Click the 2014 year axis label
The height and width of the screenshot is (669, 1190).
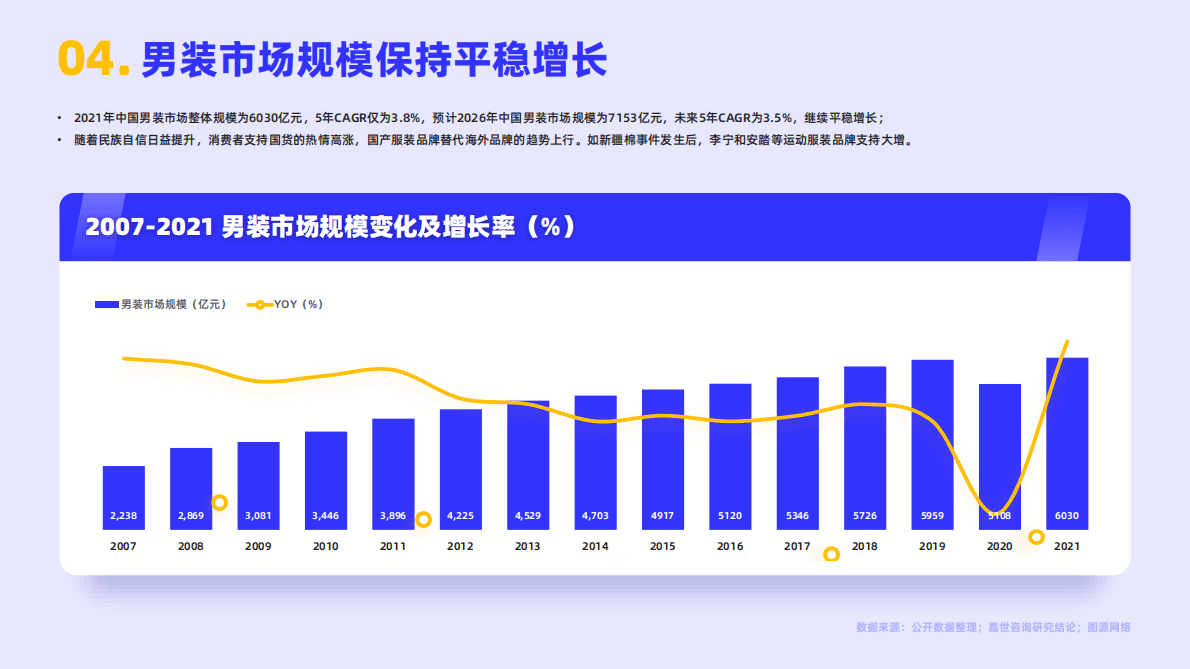click(594, 545)
